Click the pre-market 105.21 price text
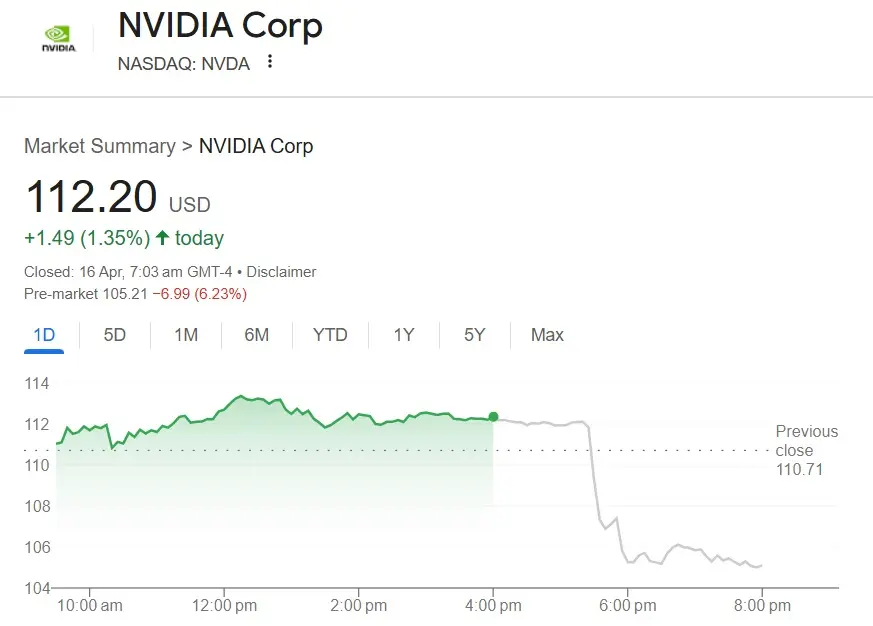The image size is (873, 626). coord(123,293)
